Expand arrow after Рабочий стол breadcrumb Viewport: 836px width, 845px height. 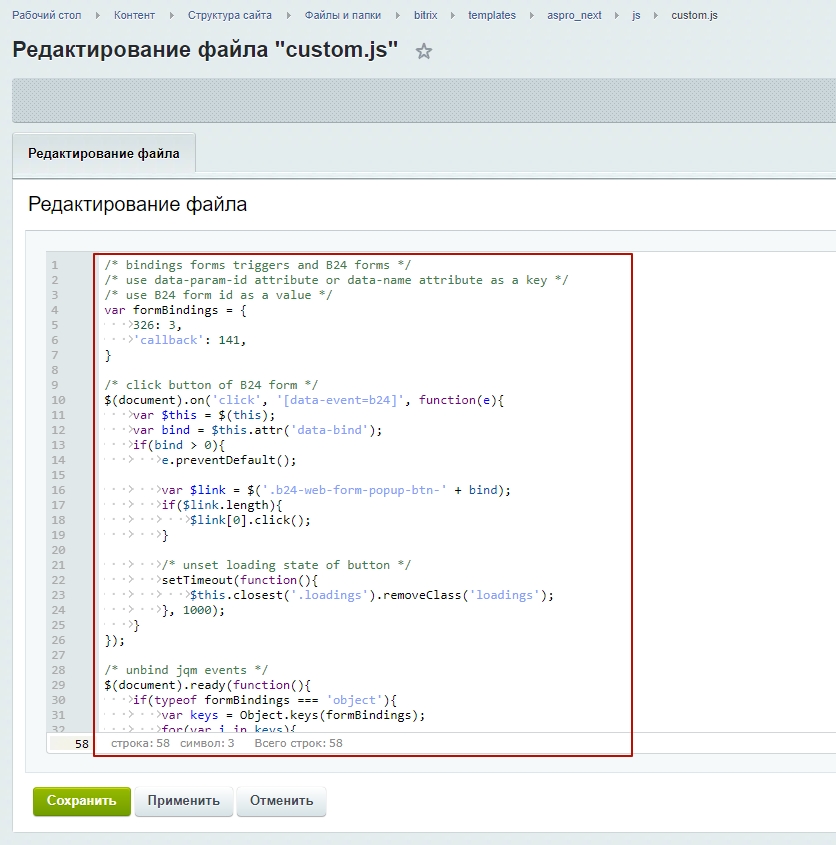99,16
